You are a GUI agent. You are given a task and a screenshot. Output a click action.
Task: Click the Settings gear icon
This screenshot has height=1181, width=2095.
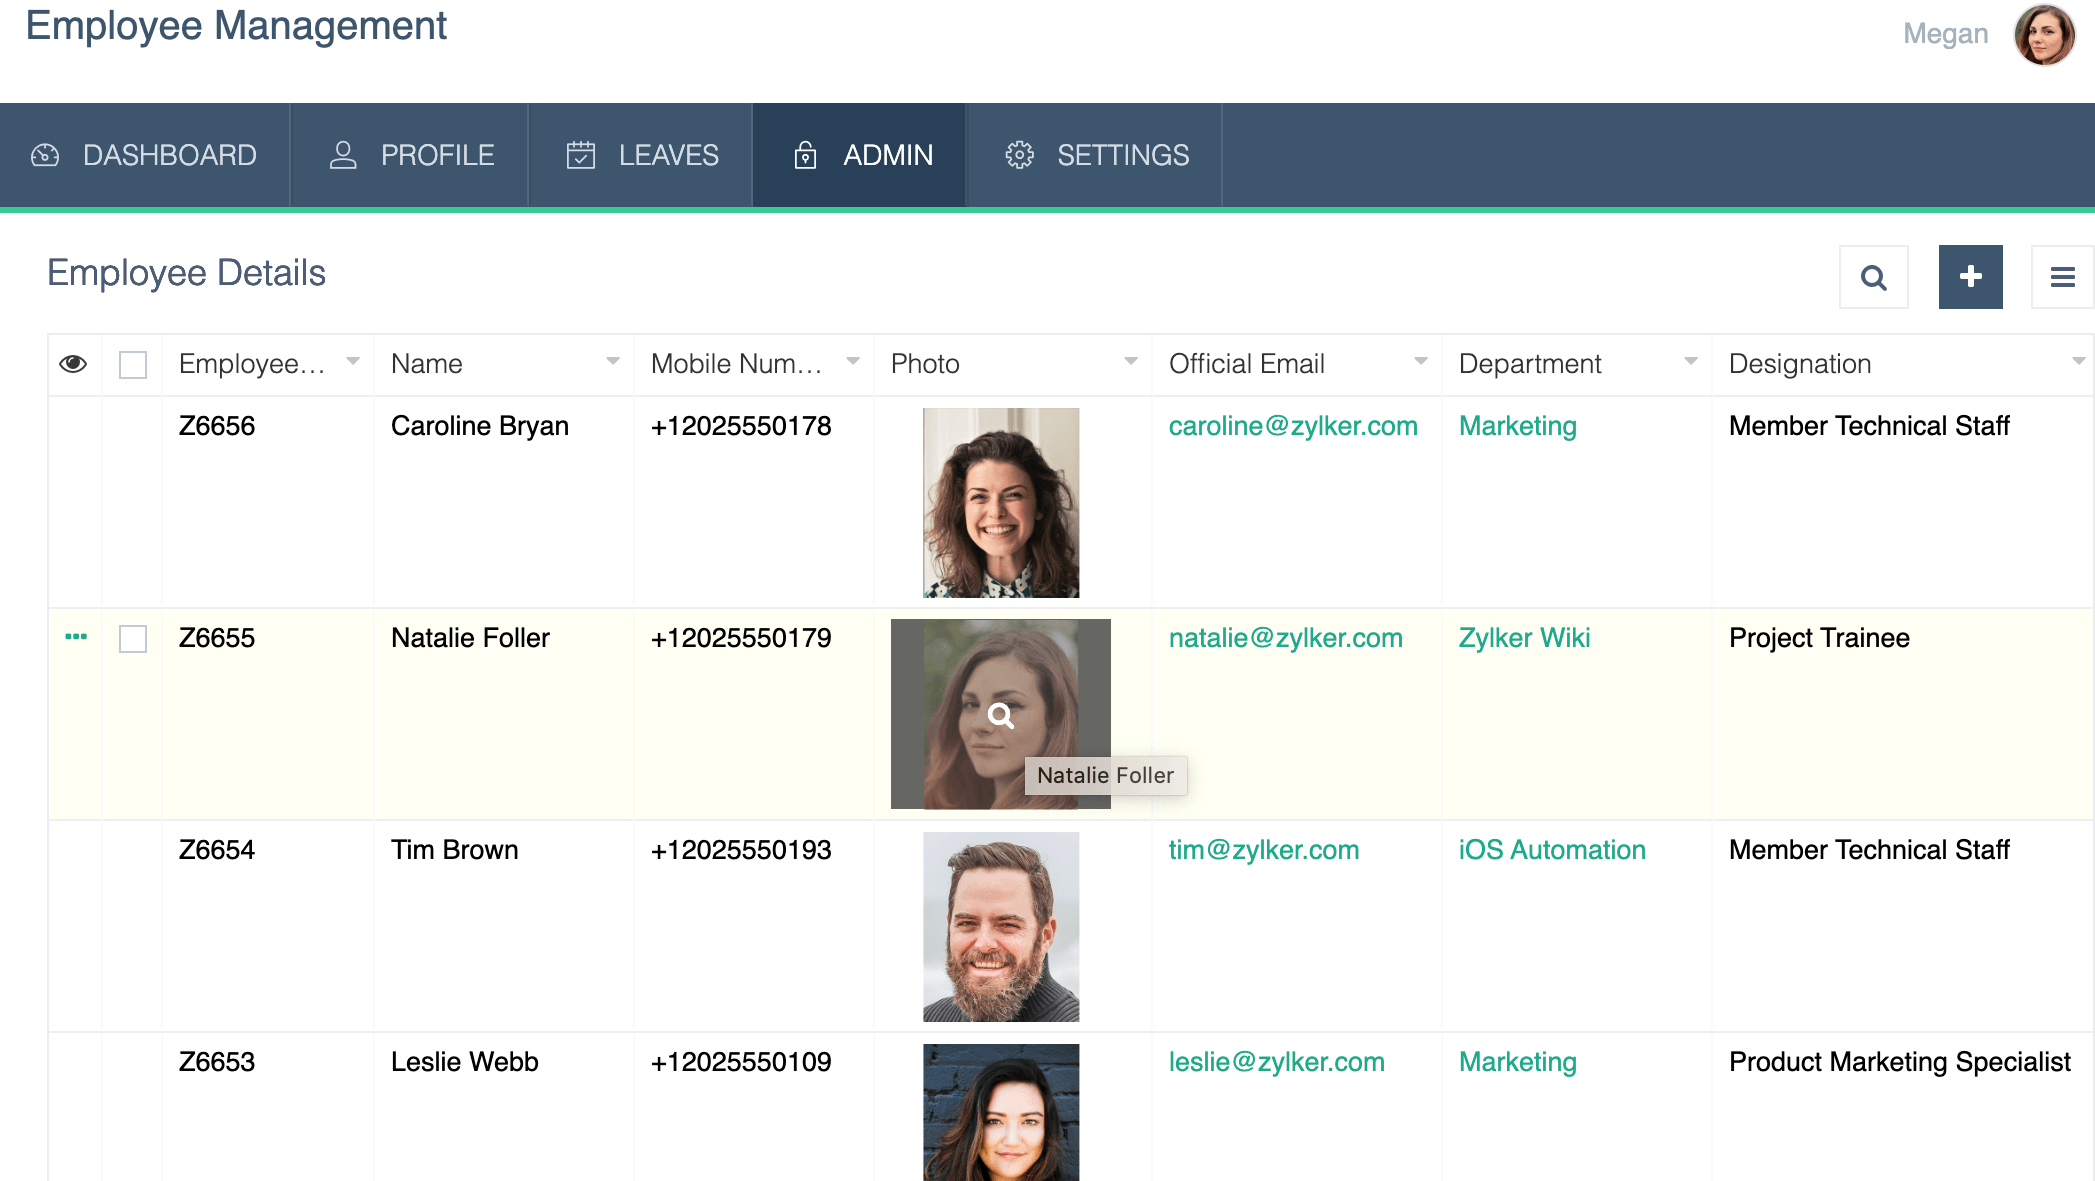pyautogui.click(x=1019, y=155)
